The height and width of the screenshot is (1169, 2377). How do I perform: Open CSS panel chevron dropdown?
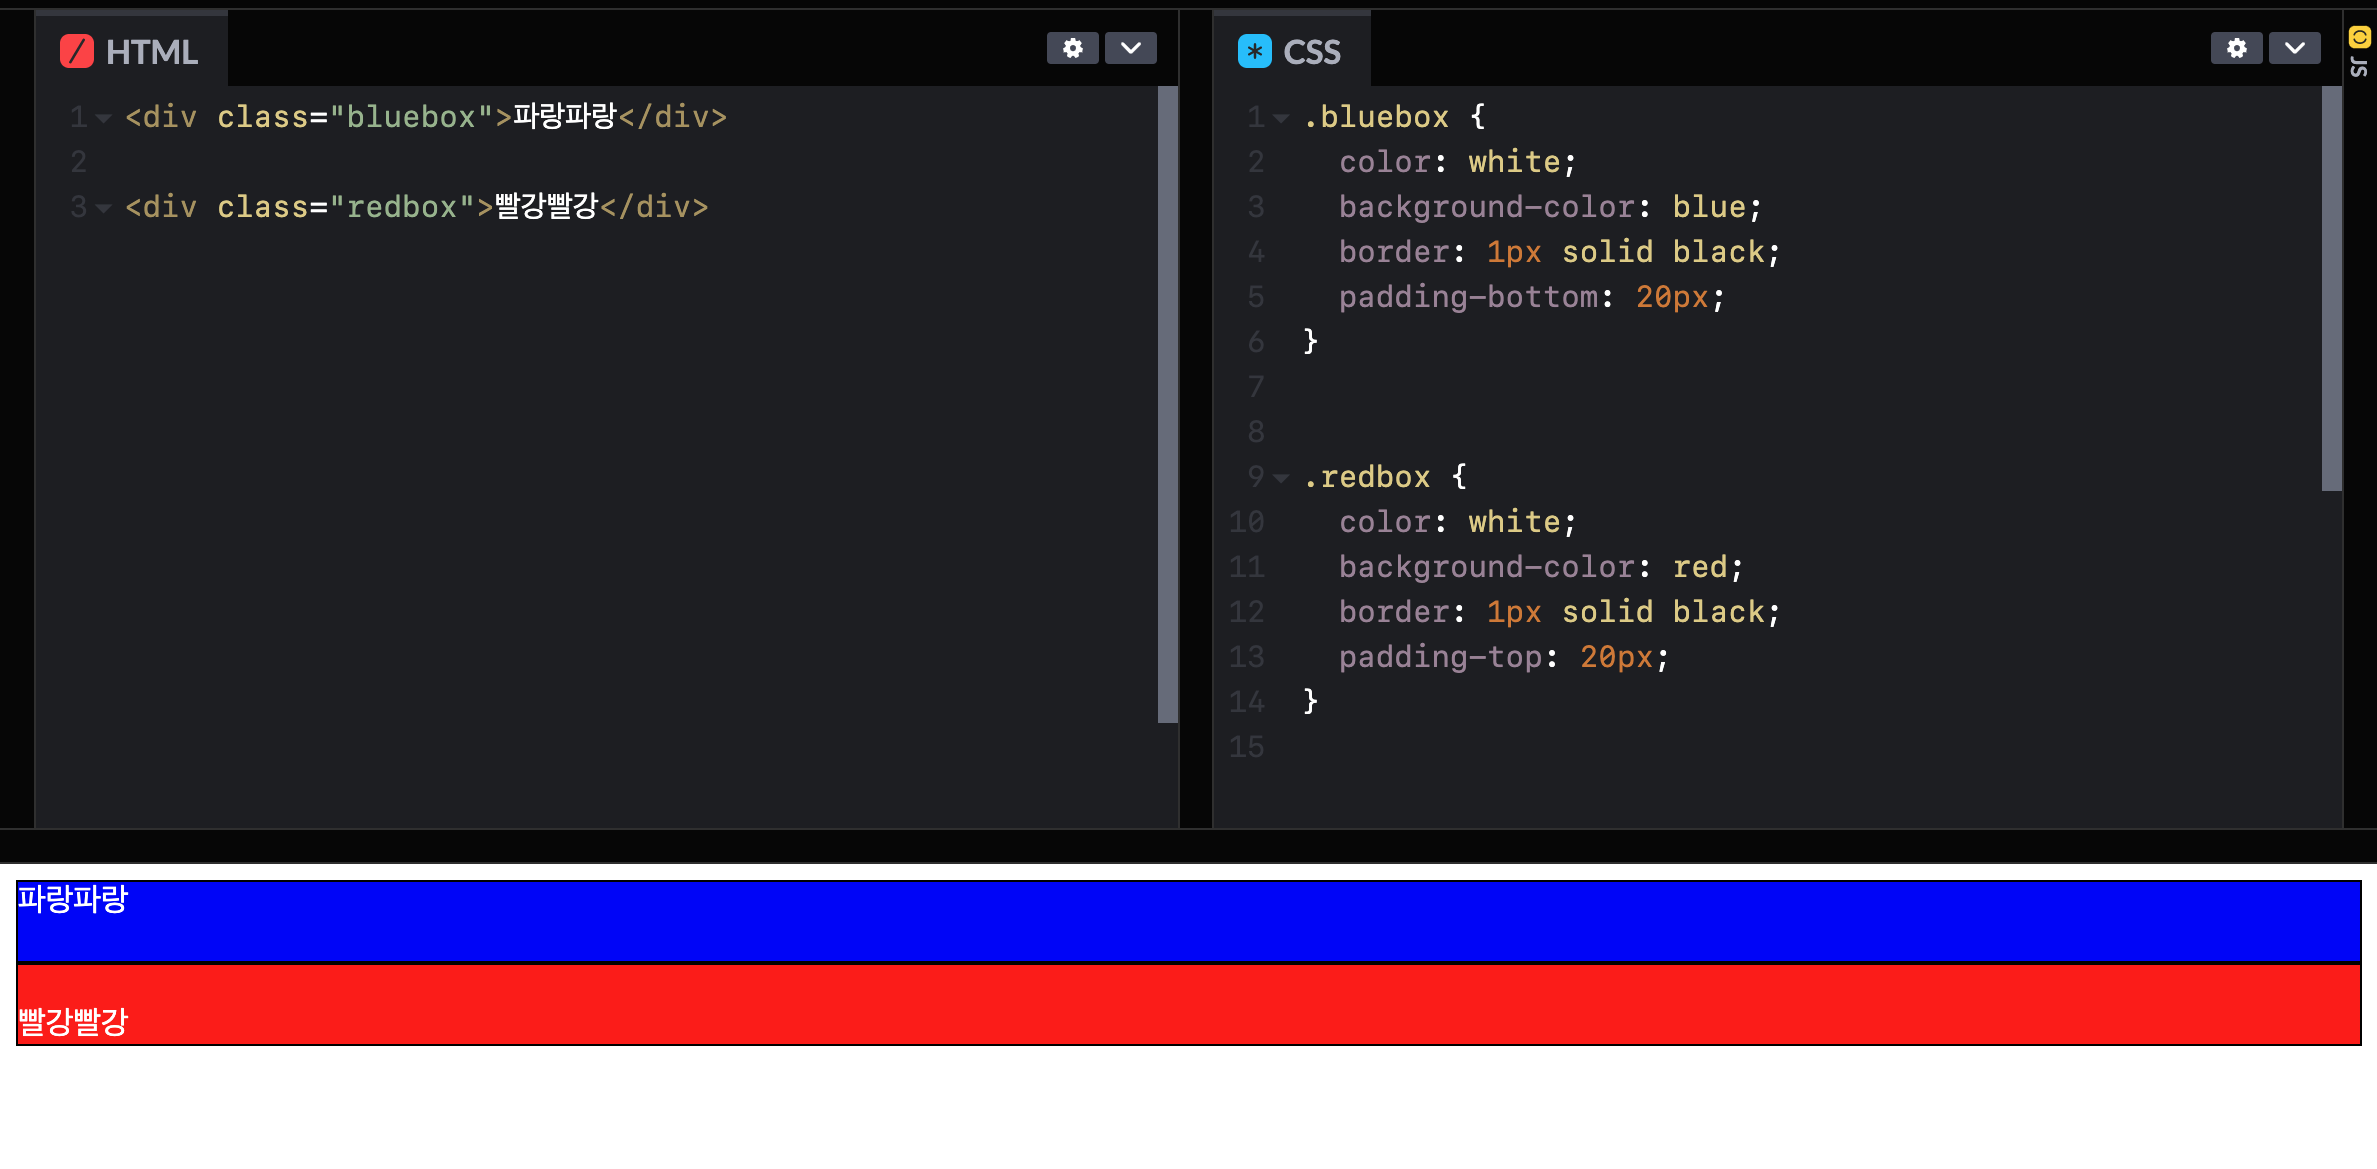coord(2294,48)
